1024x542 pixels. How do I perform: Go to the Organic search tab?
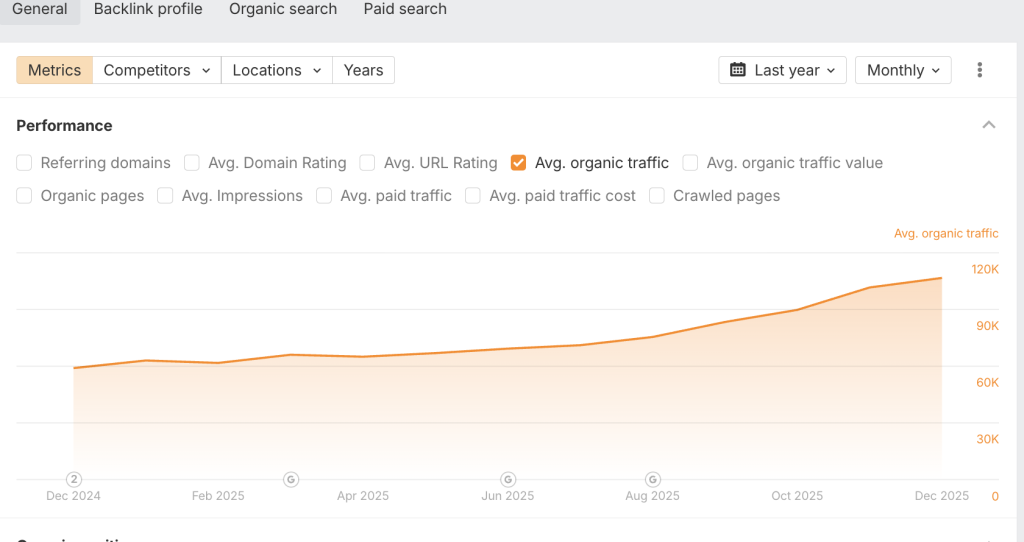point(283,10)
